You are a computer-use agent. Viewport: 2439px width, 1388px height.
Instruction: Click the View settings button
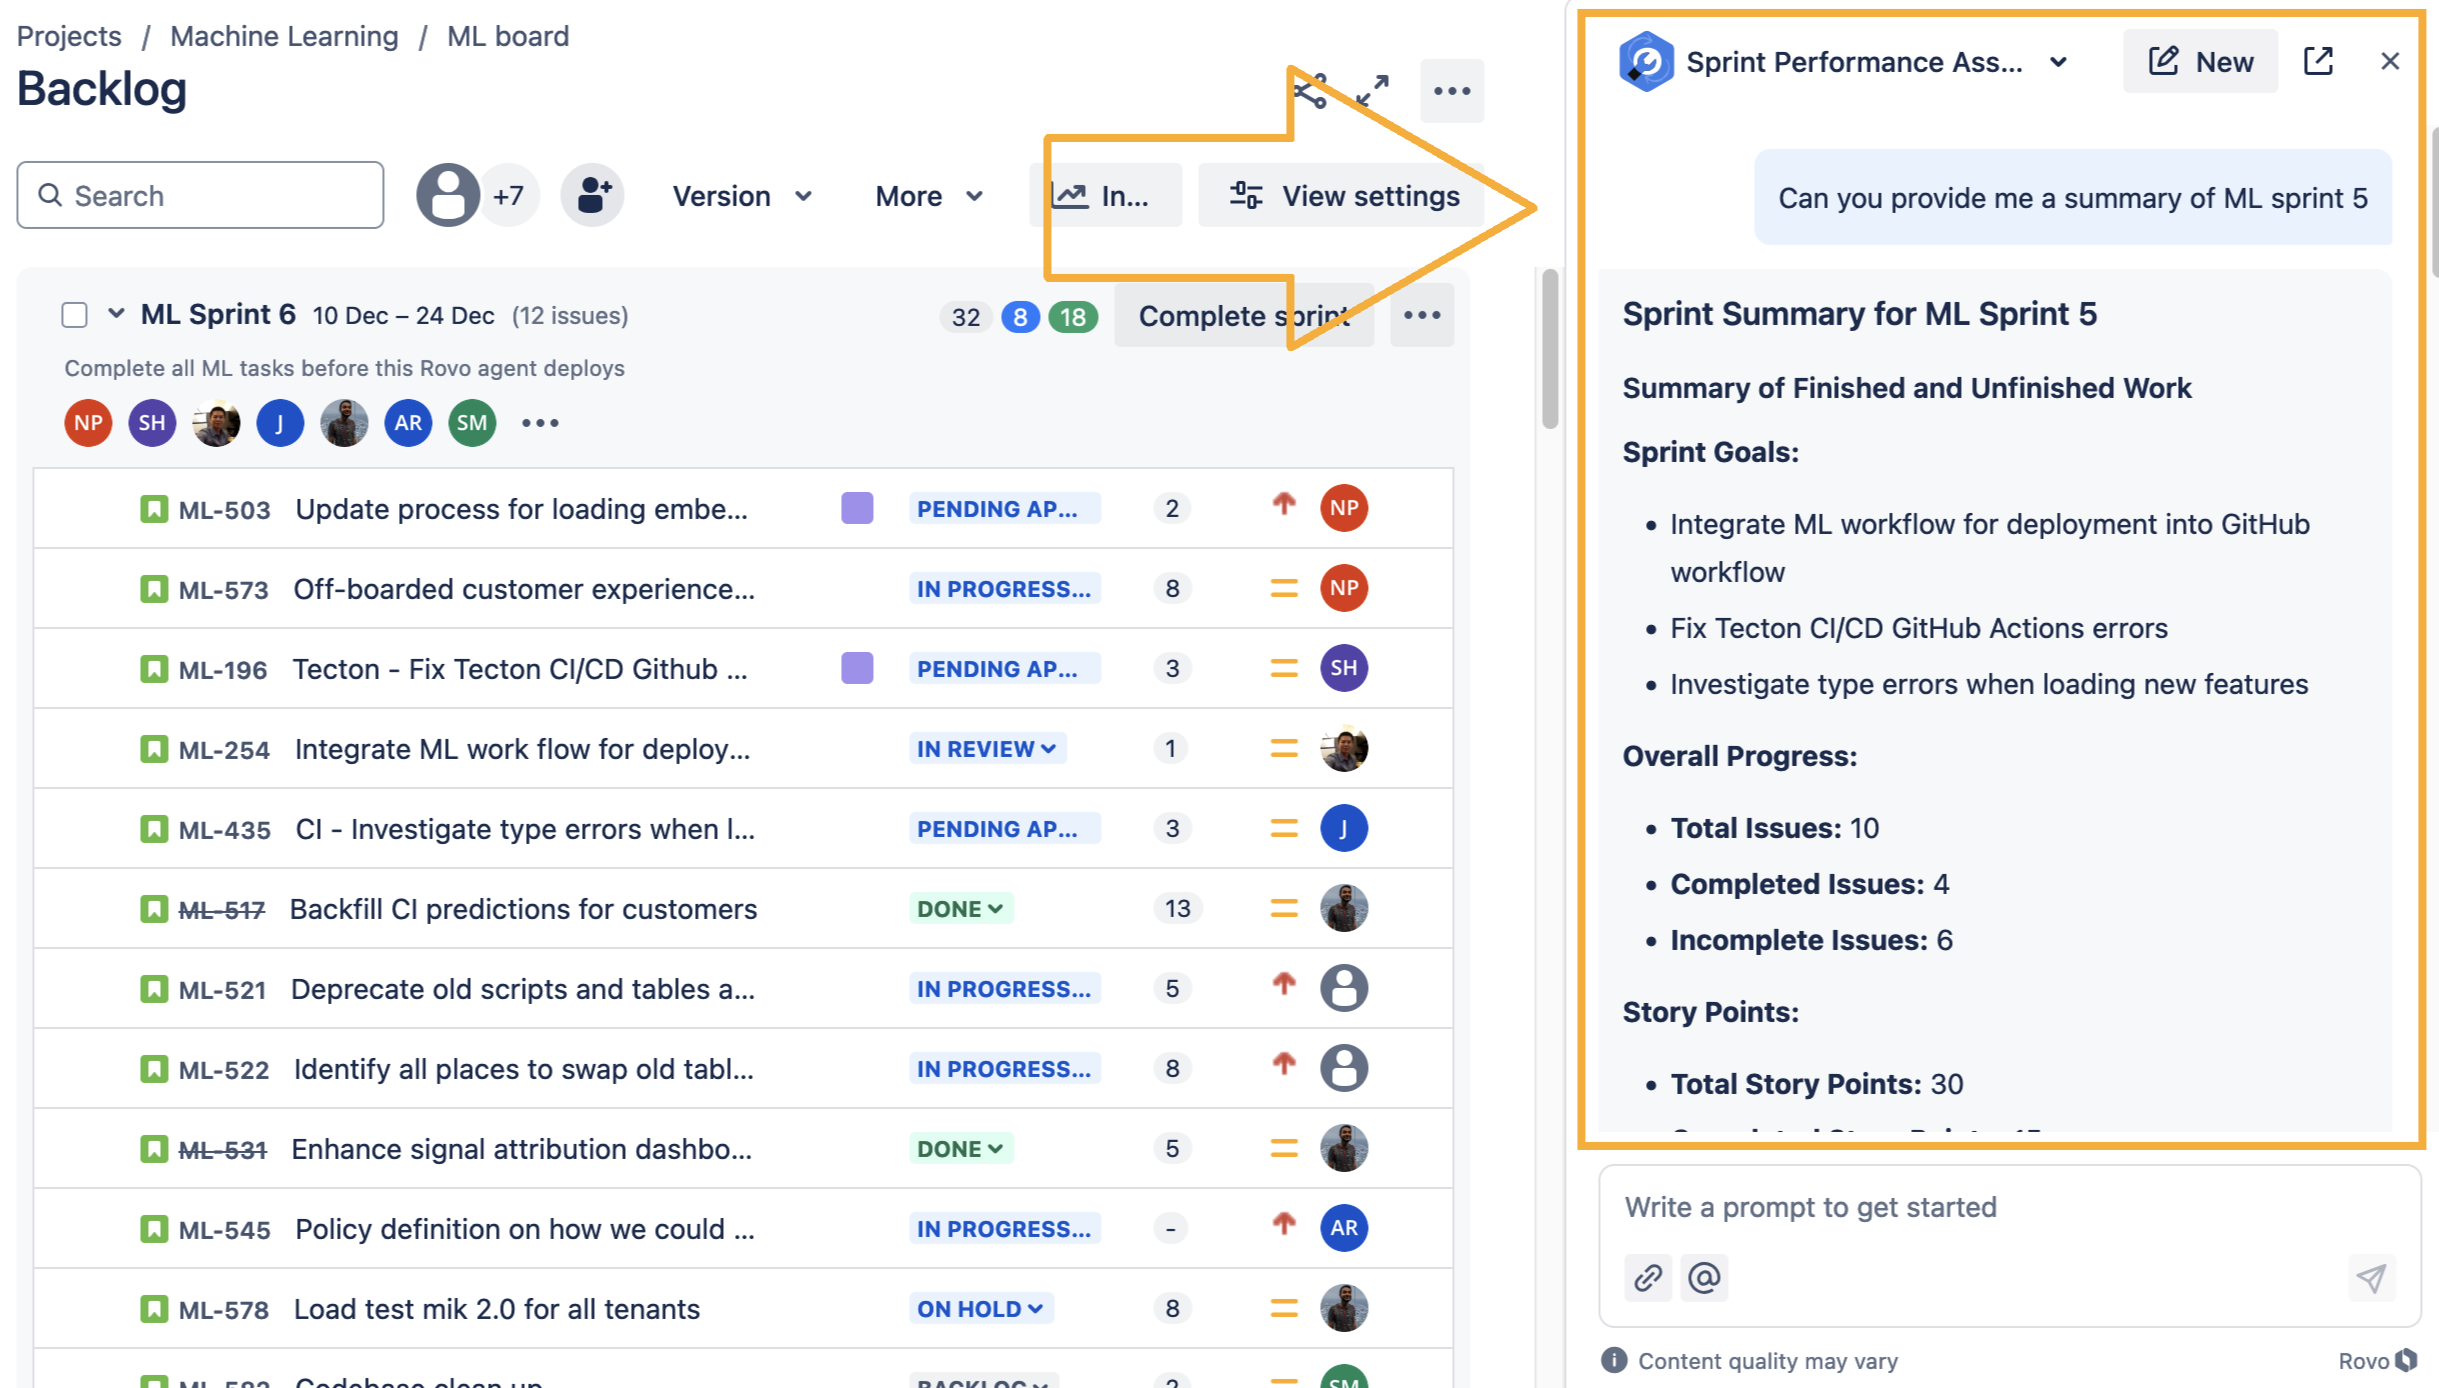(x=1342, y=196)
